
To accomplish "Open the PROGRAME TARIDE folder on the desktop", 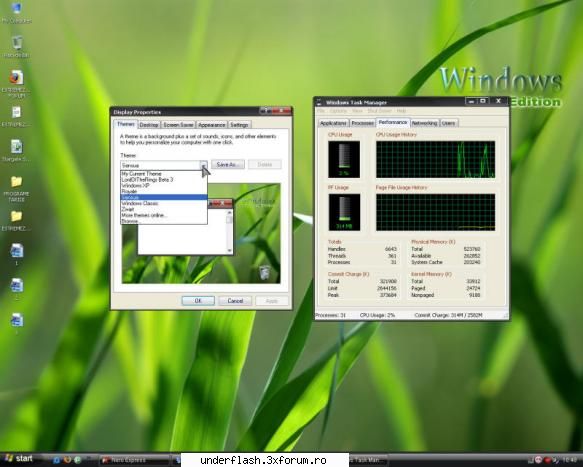I will (x=16, y=189).
